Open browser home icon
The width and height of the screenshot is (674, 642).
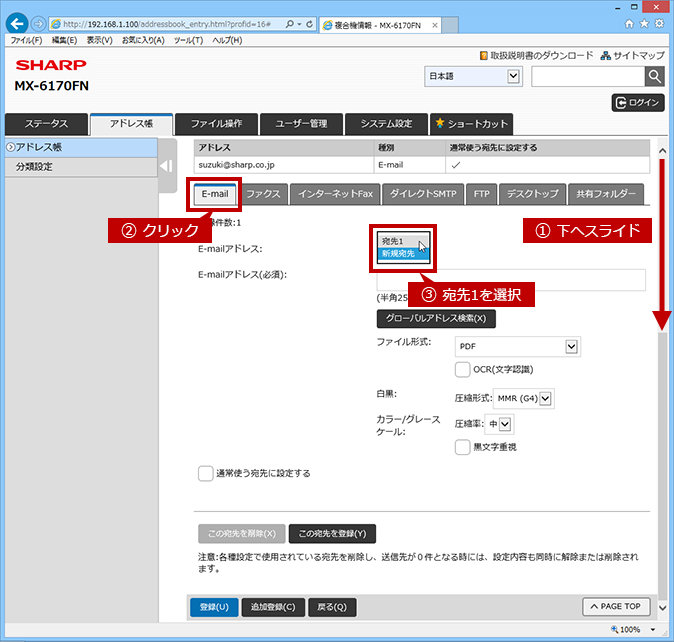[629, 24]
